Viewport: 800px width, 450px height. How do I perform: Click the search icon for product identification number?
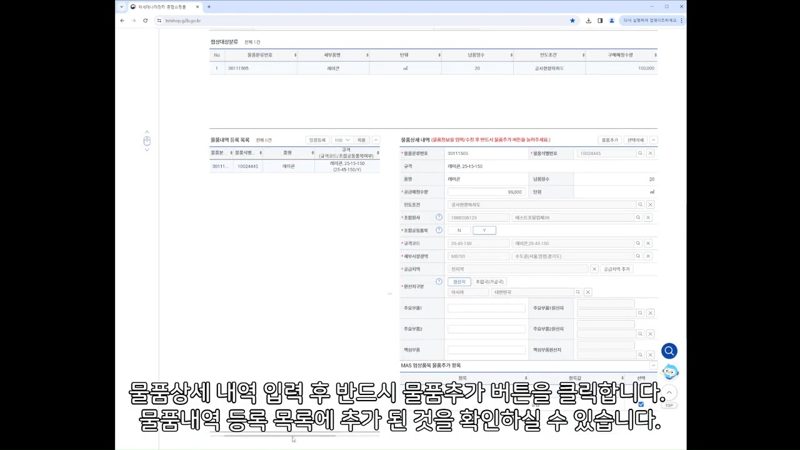click(640, 153)
